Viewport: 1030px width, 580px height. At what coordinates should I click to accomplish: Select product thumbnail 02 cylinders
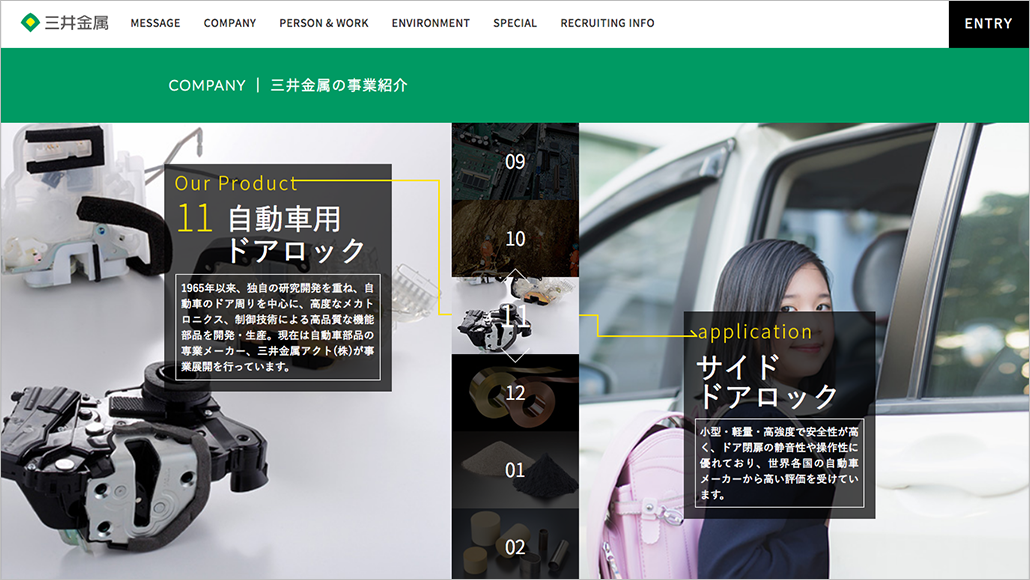(x=515, y=544)
